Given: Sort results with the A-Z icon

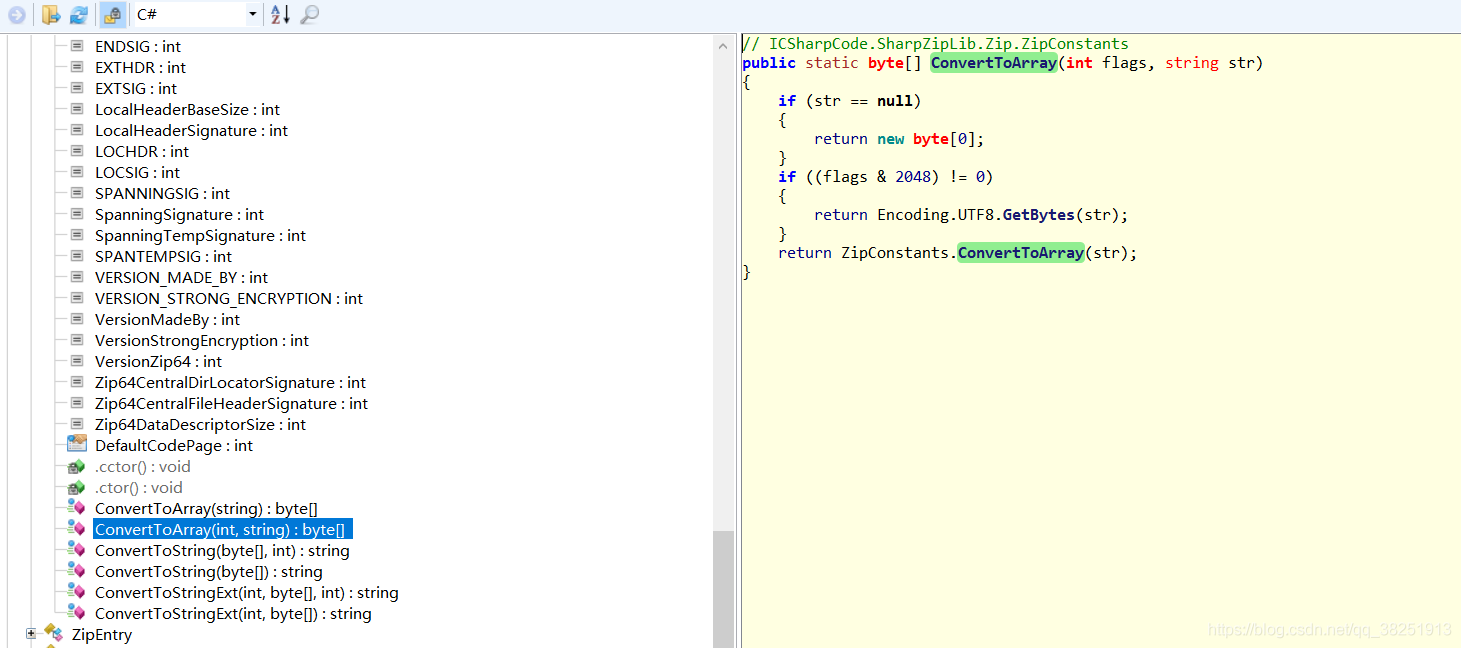Looking at the screenshot, I should click(281, 15).
